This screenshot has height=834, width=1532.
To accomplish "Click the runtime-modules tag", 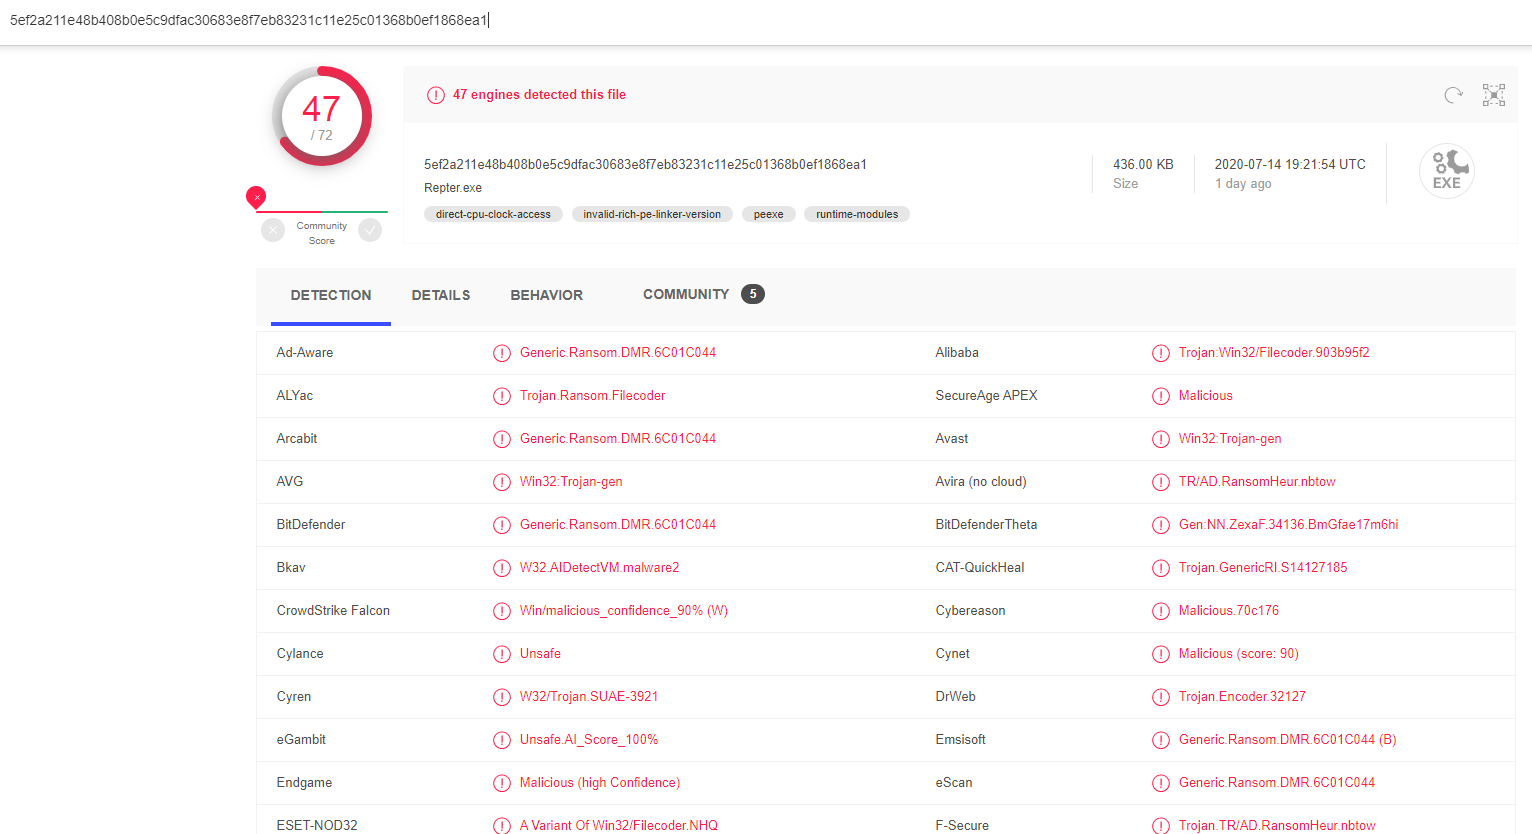I will click(856, 214).
